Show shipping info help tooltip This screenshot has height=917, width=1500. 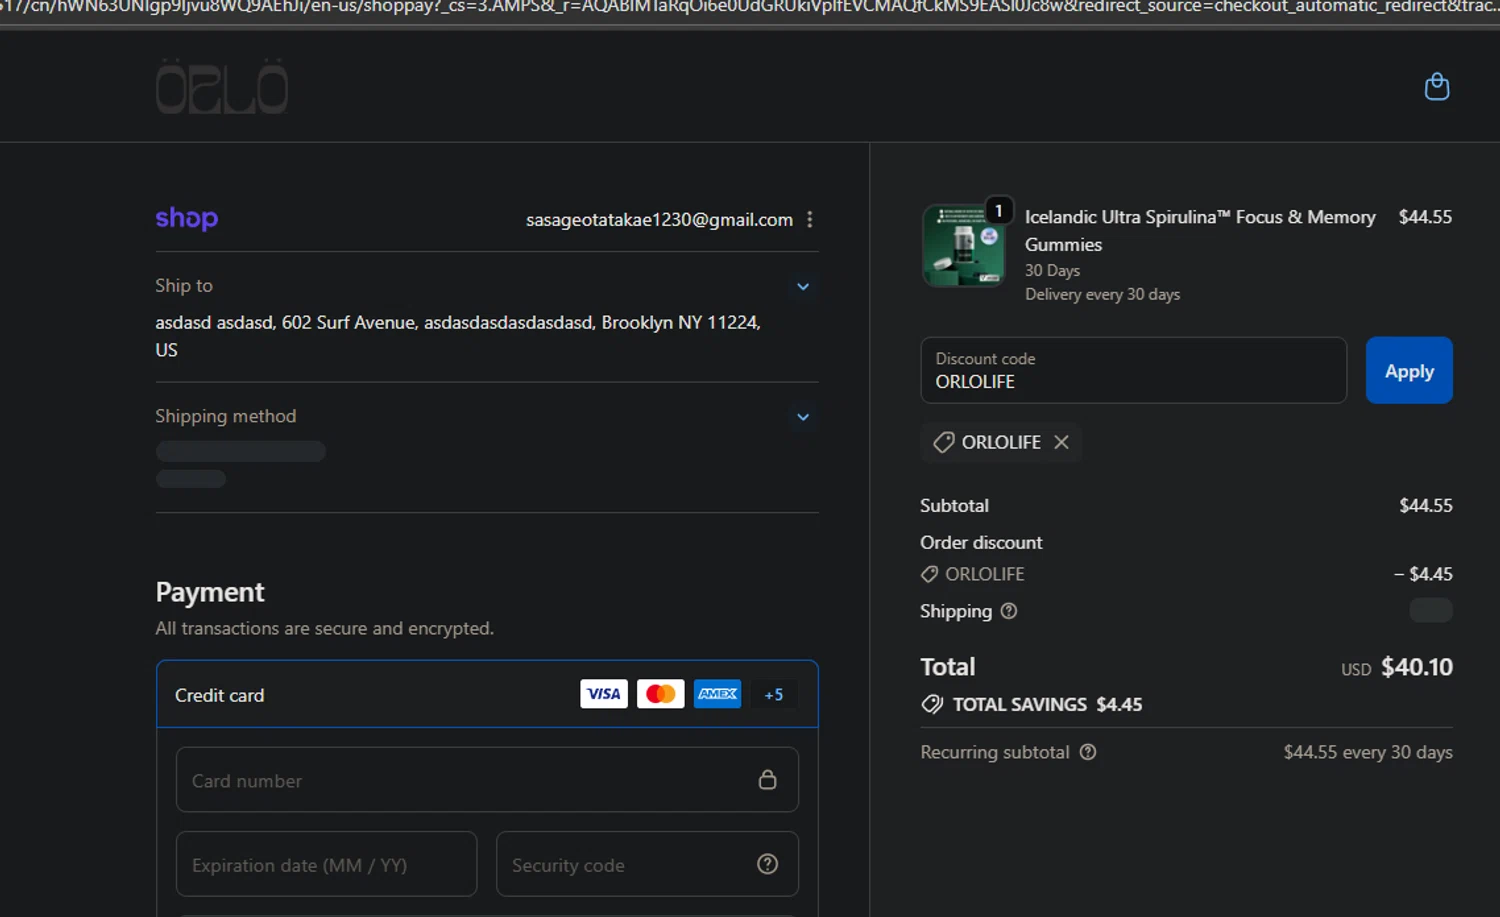click(x=1009, y=611)
